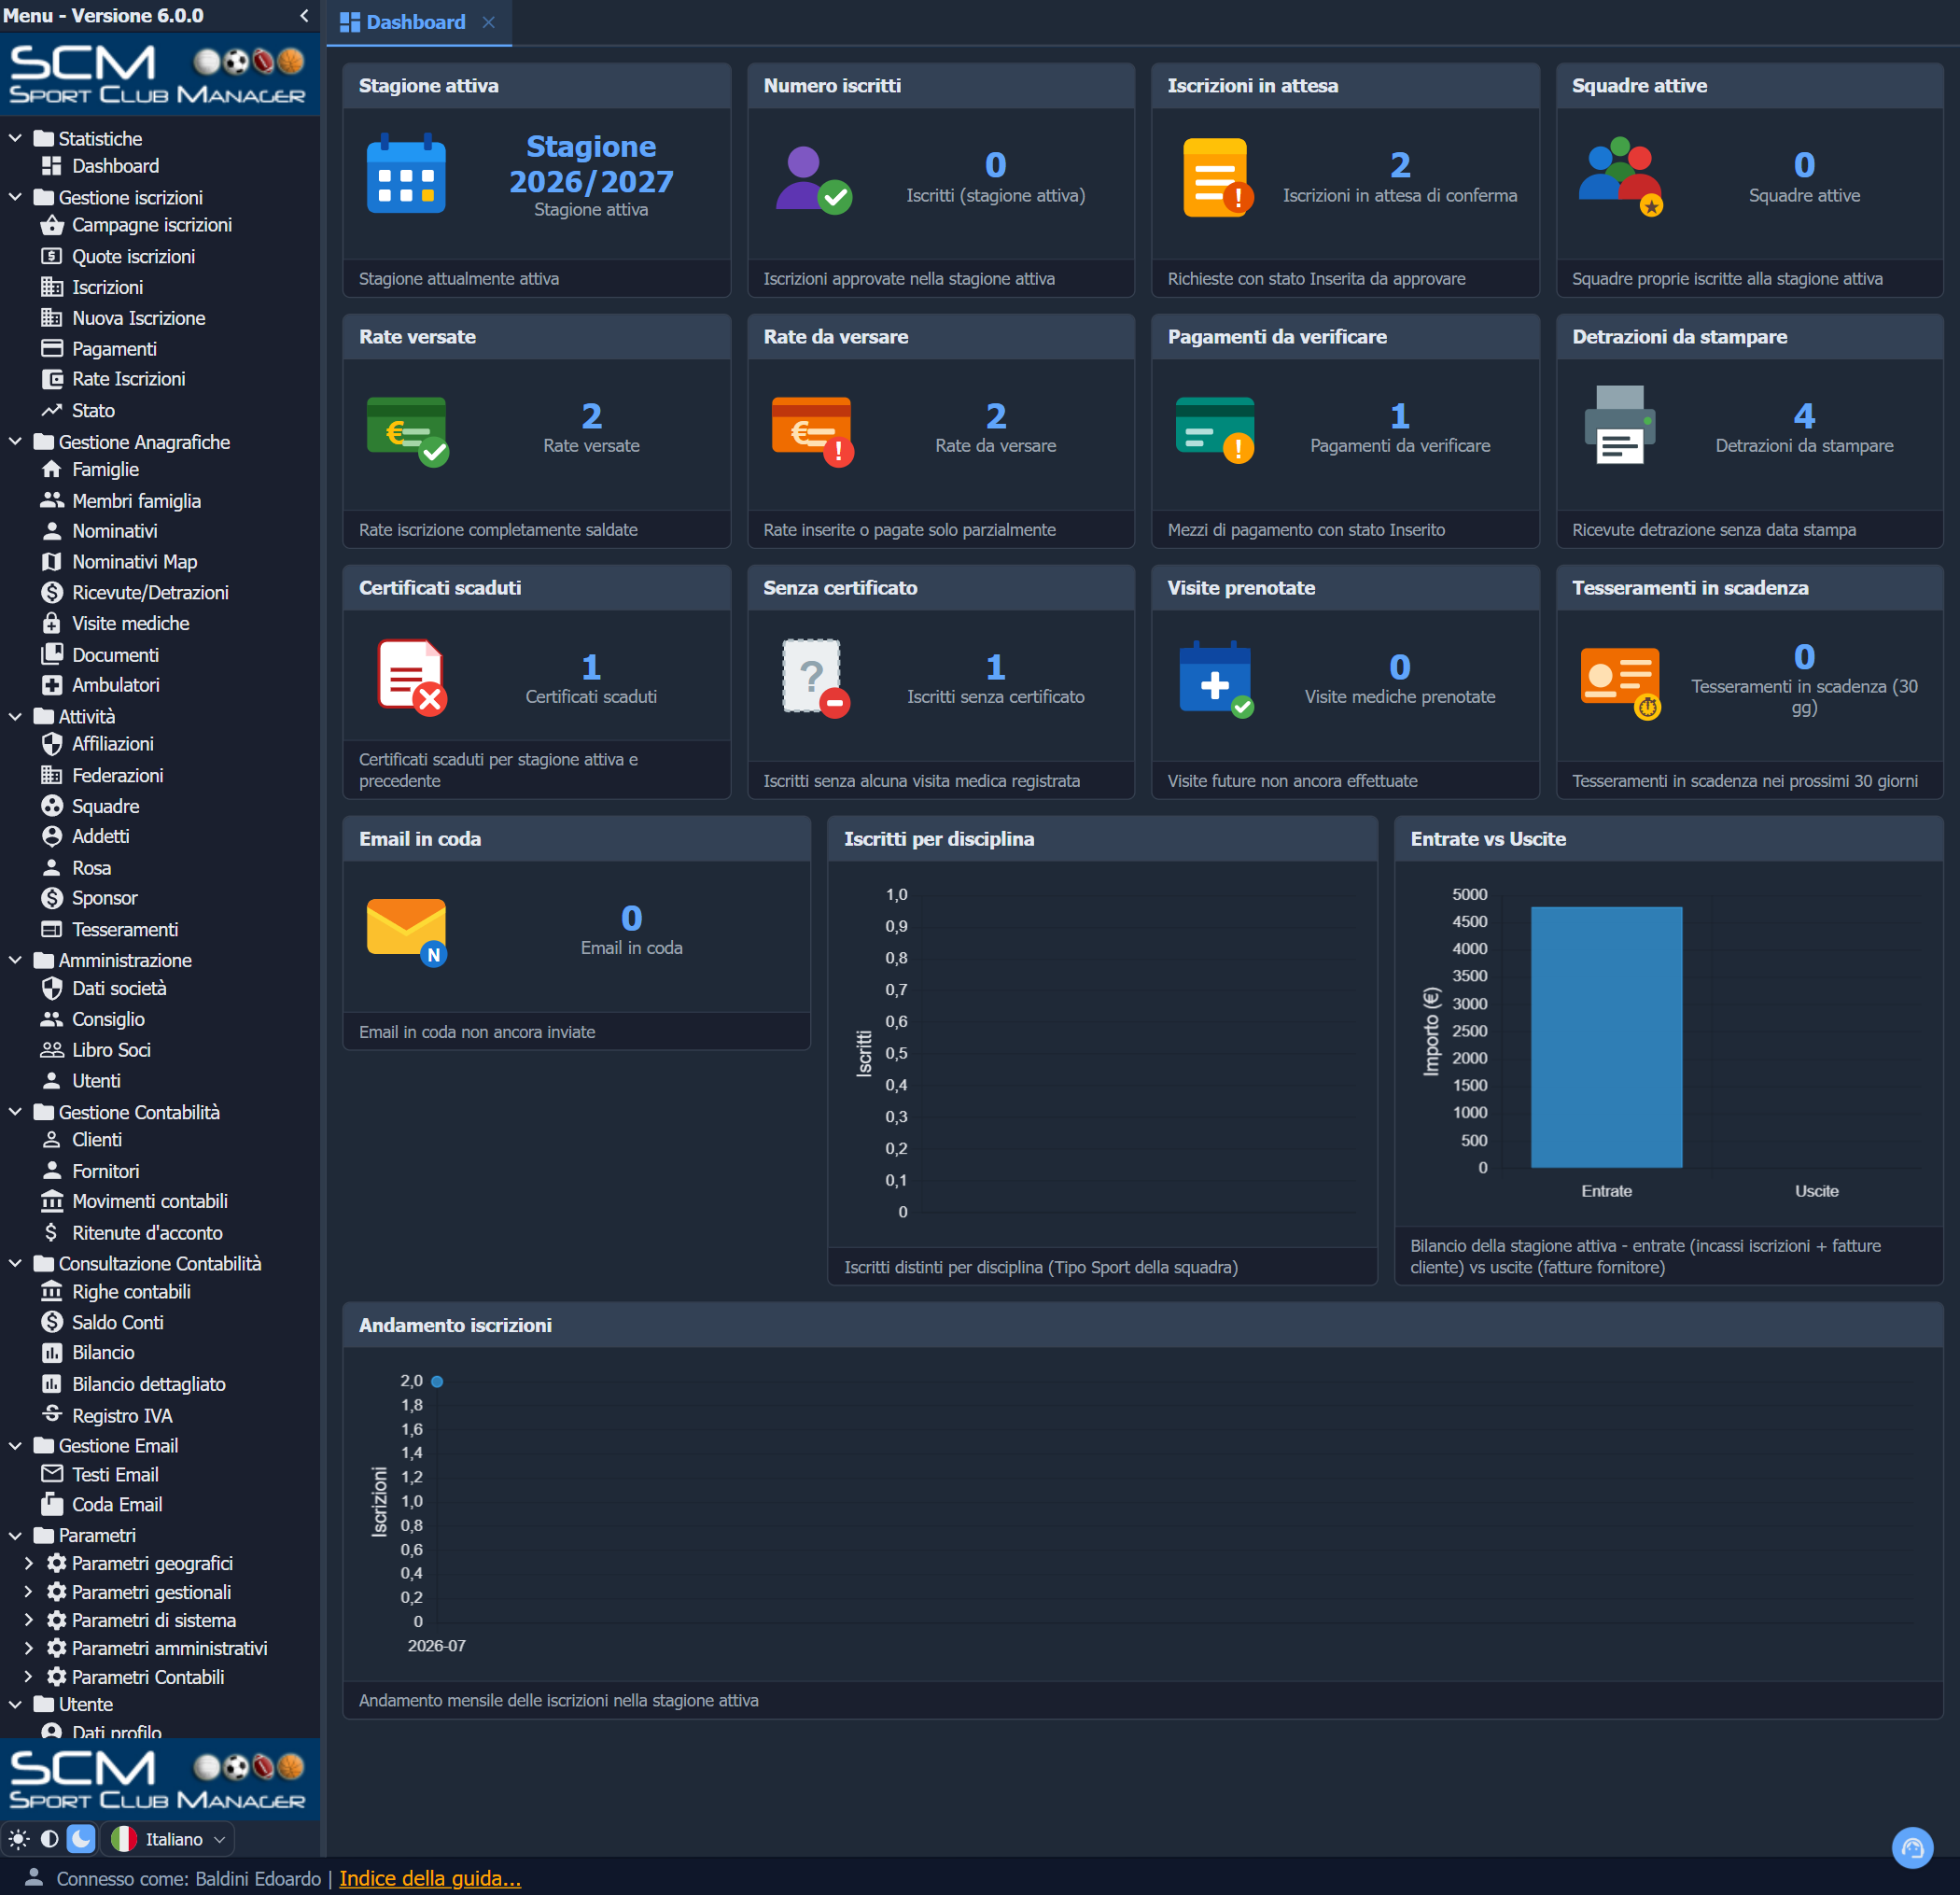This screenshot has width=1960, height=1895.
Task: Collapse the Consultazione Contabilità folder
Action: (x=15, y=1263)
